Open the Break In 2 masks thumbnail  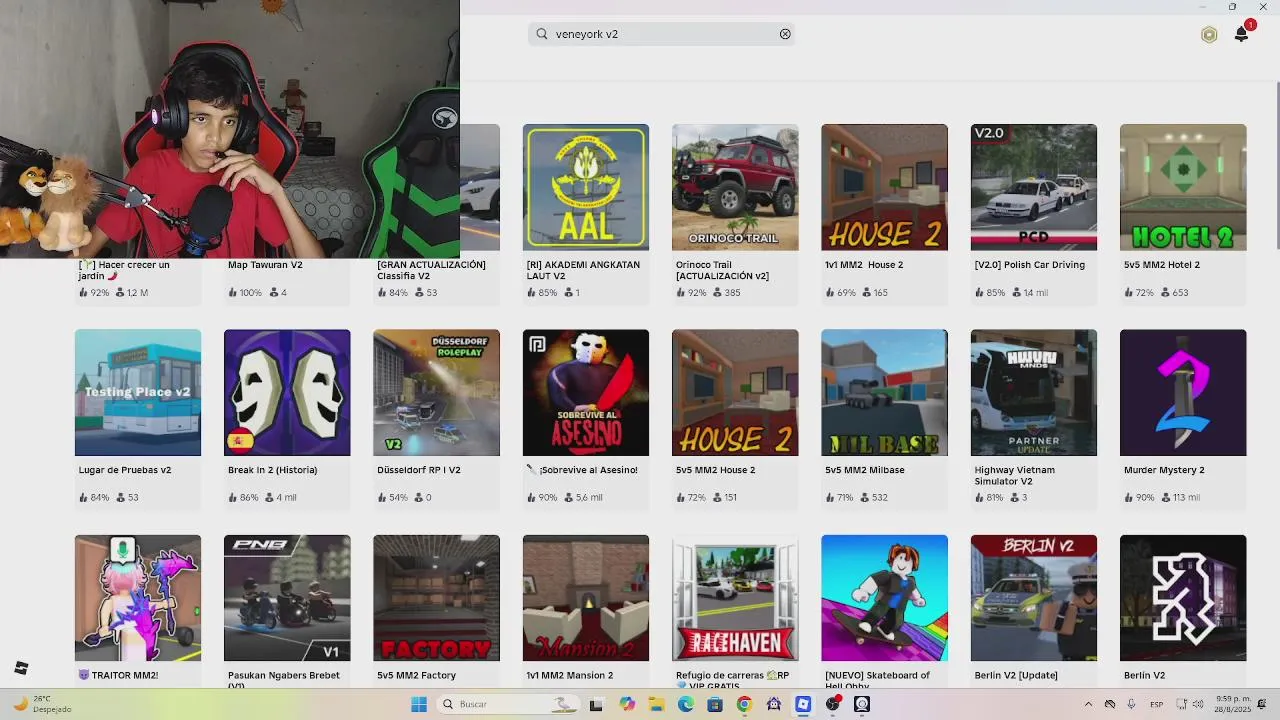click(287, 392)
